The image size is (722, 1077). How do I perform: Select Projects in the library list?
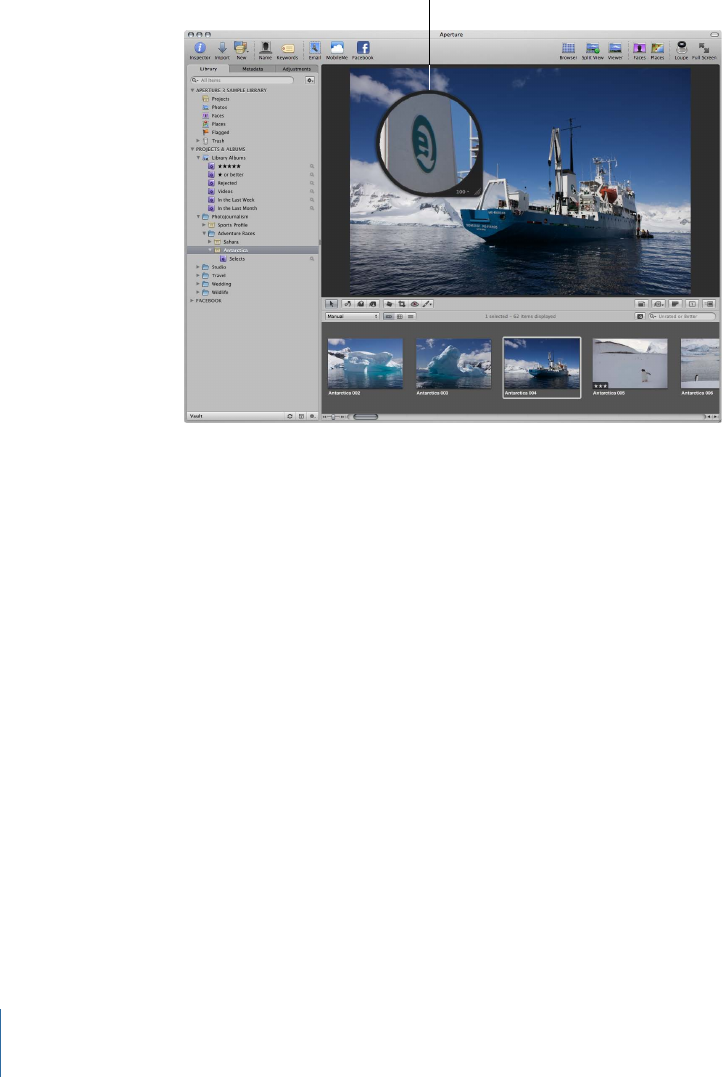point(220,99)
